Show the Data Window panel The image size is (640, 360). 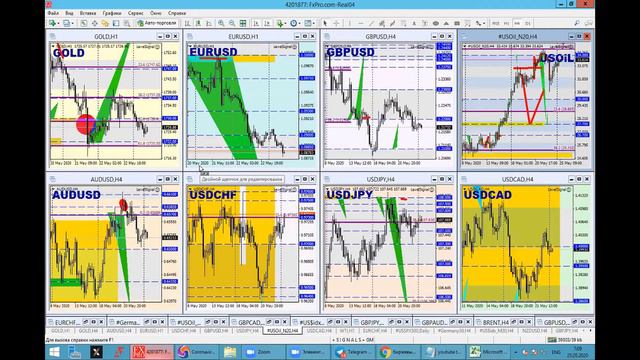pos(94,23)
